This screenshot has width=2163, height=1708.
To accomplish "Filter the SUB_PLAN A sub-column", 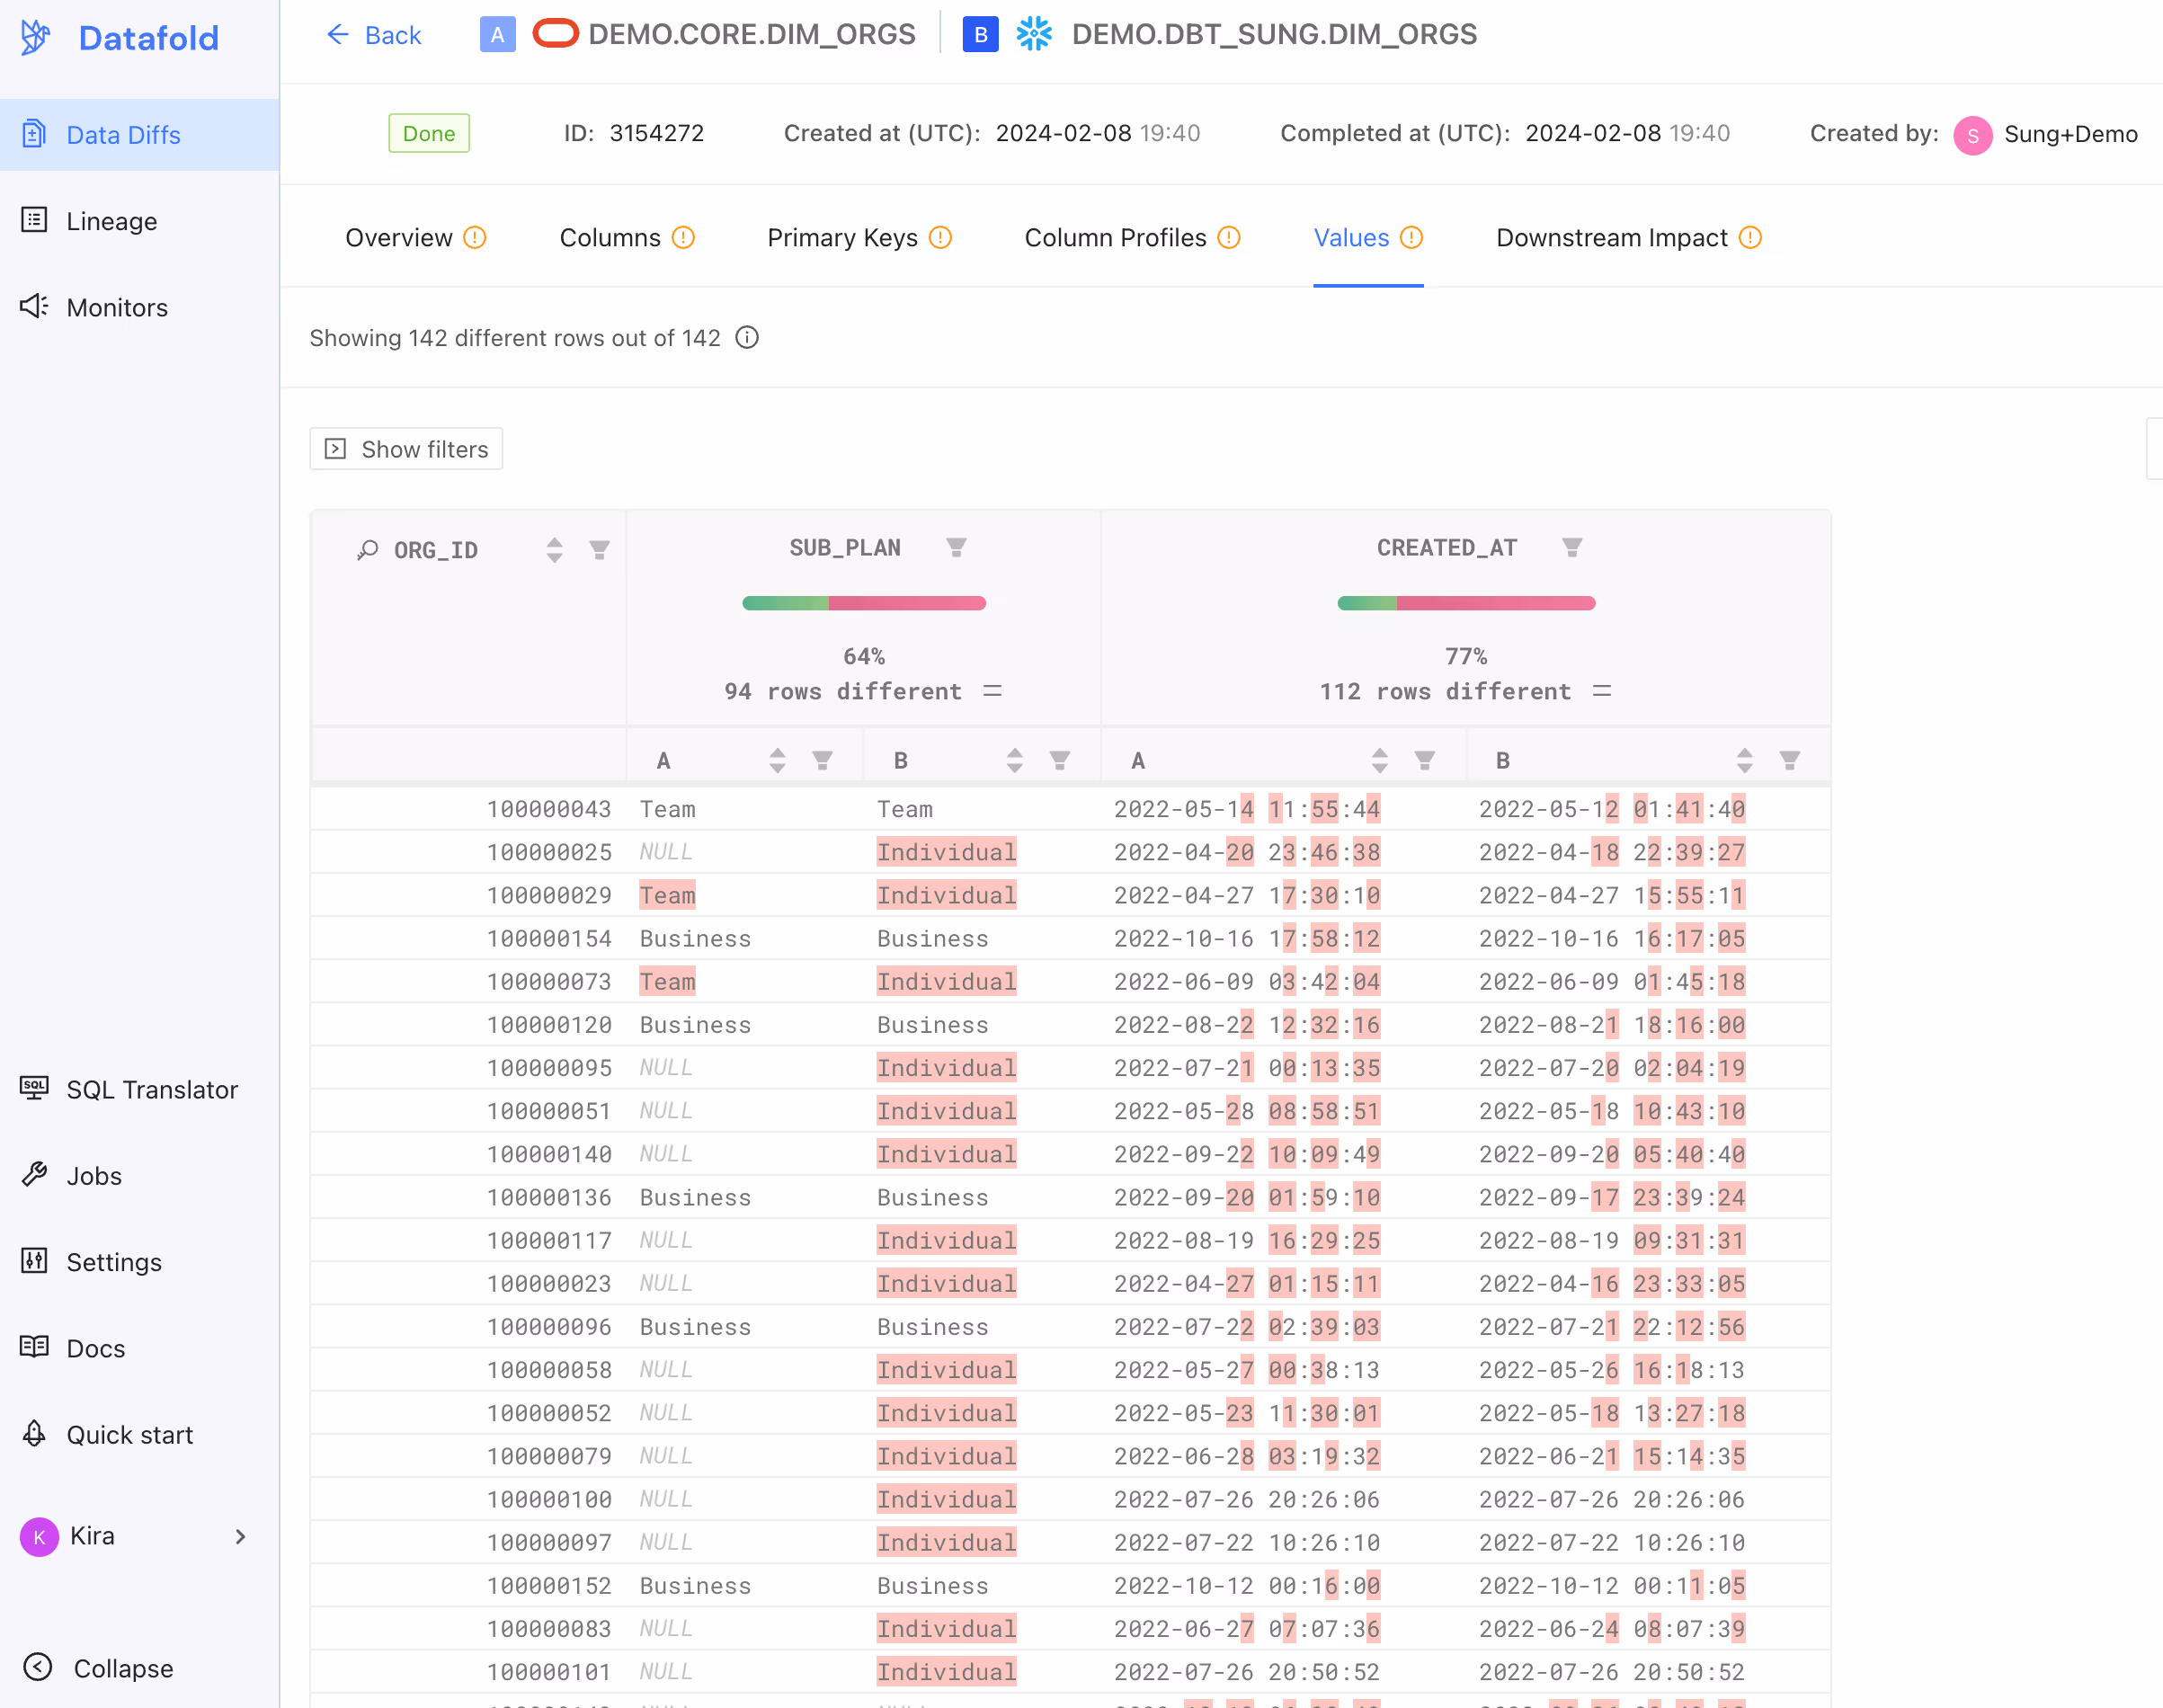I will pyautogui.click(x=822, y=761).
